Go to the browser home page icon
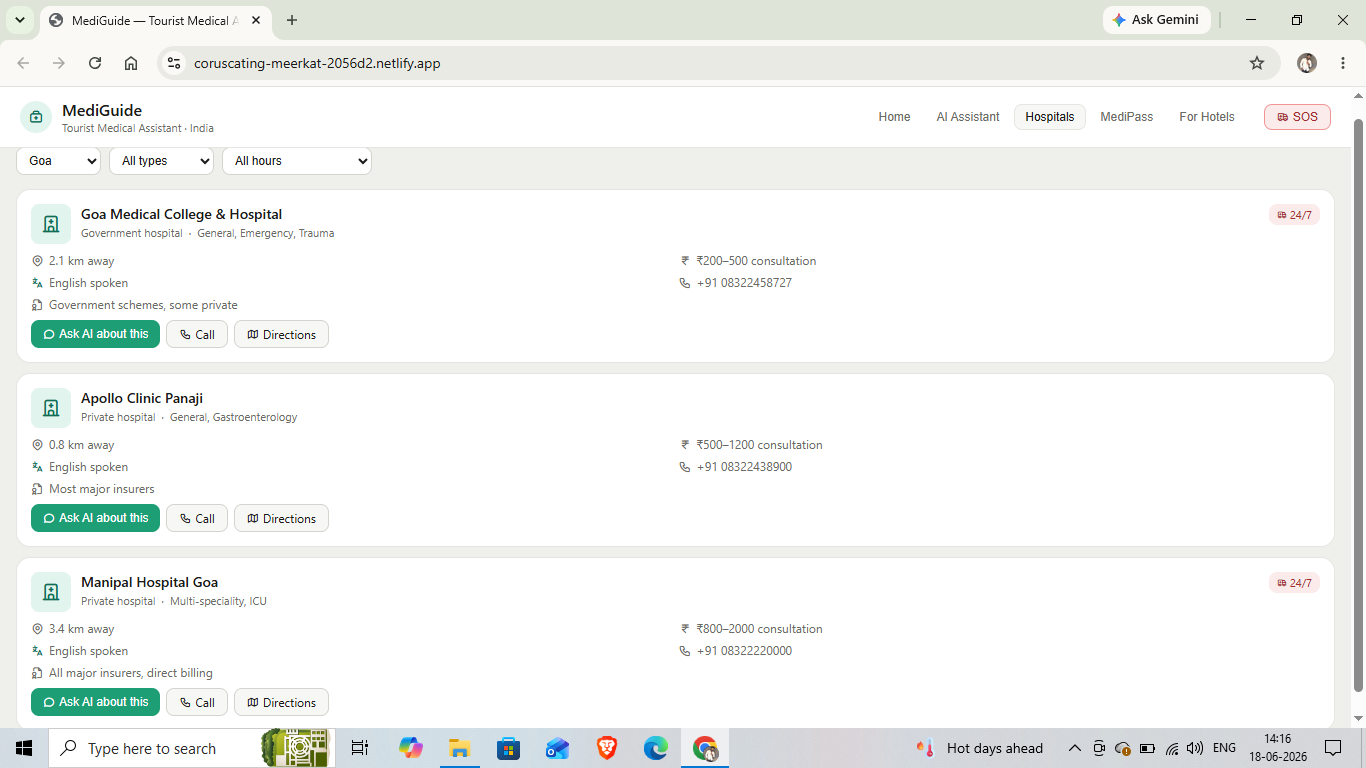Viewport: 1366px width, 768px height. click(131, 63)
